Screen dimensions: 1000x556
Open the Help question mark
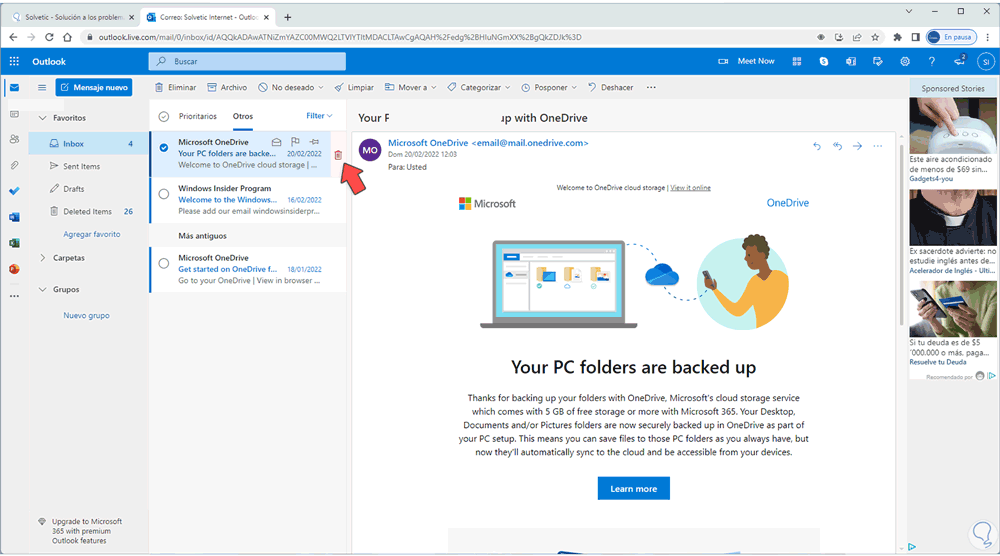click(932, 61)
